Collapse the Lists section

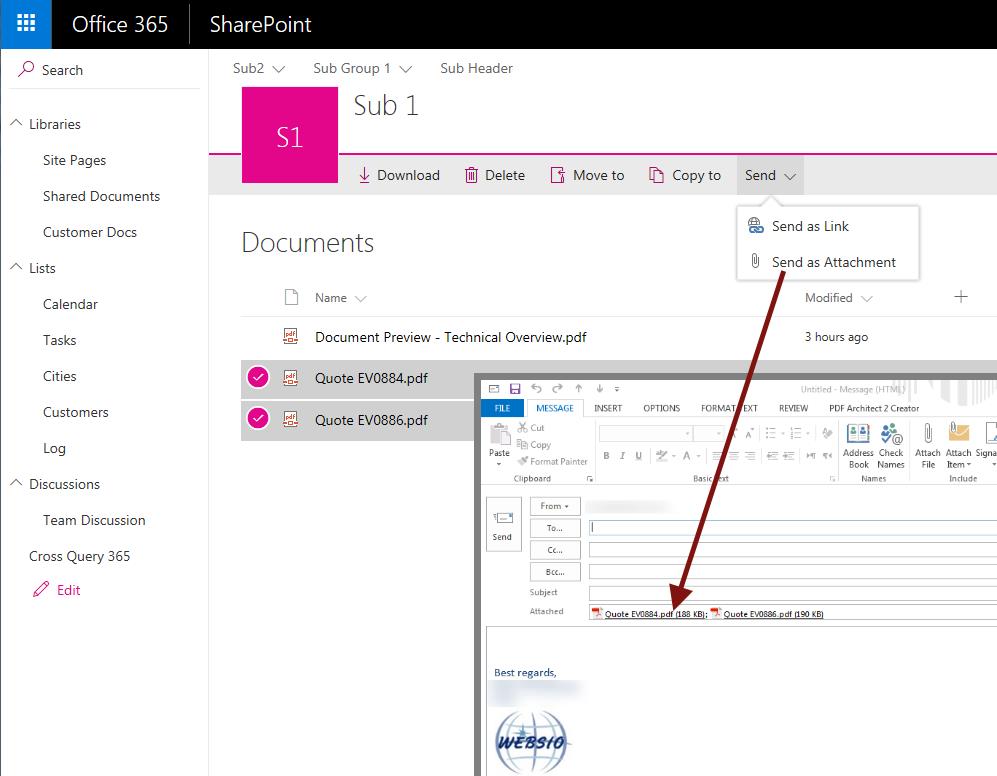point(17,267)
